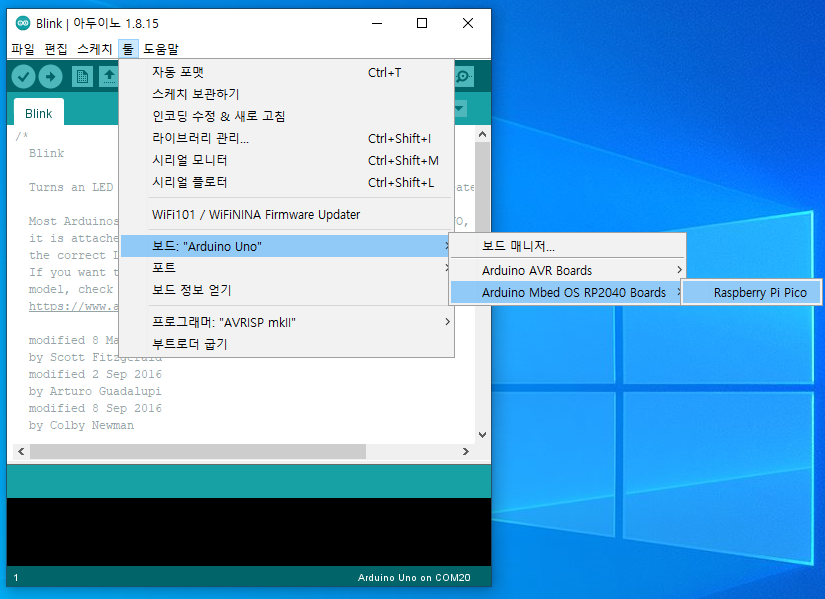
Task: Choose 부트로더 굽기
Action: coord(287,344)
